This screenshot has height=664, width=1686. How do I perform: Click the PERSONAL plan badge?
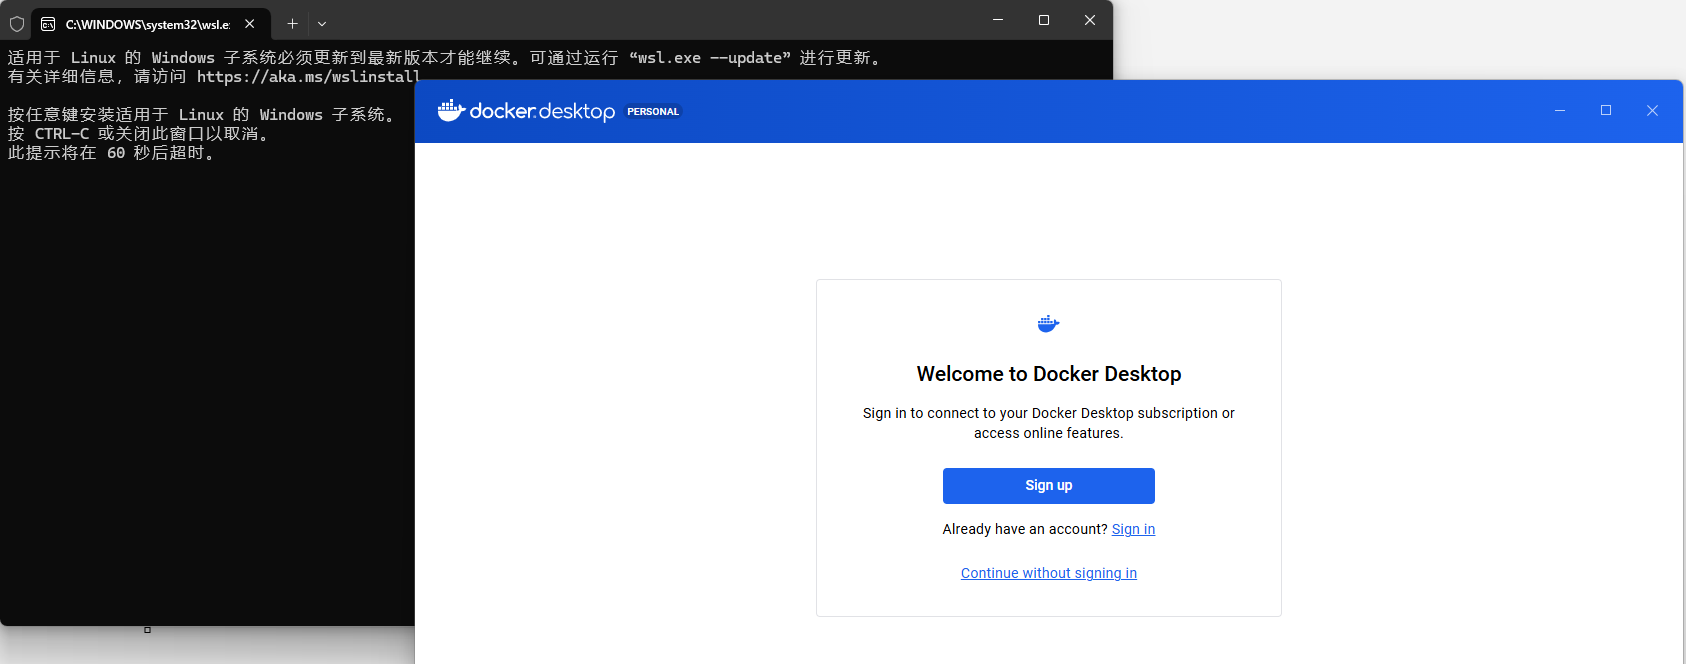[653, 112]
